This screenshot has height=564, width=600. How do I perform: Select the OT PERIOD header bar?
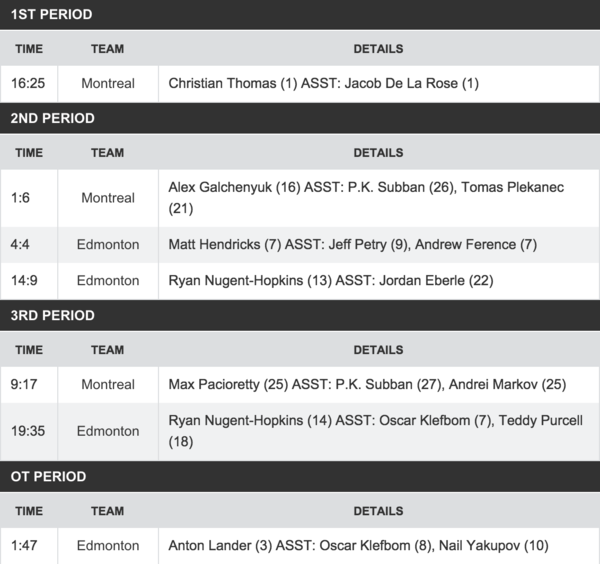pyautogui.click(x=300, y=476)
